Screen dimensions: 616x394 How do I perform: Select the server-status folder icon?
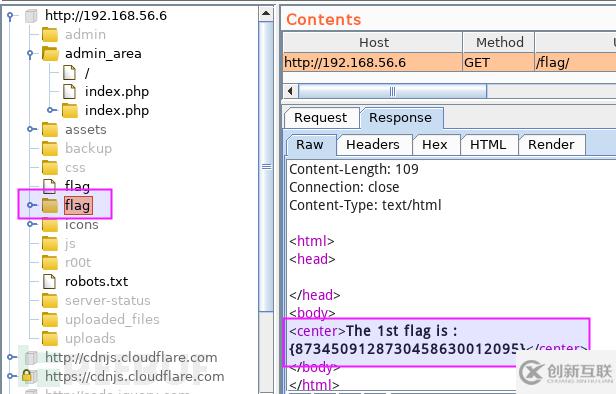click(x=50, y=301)
